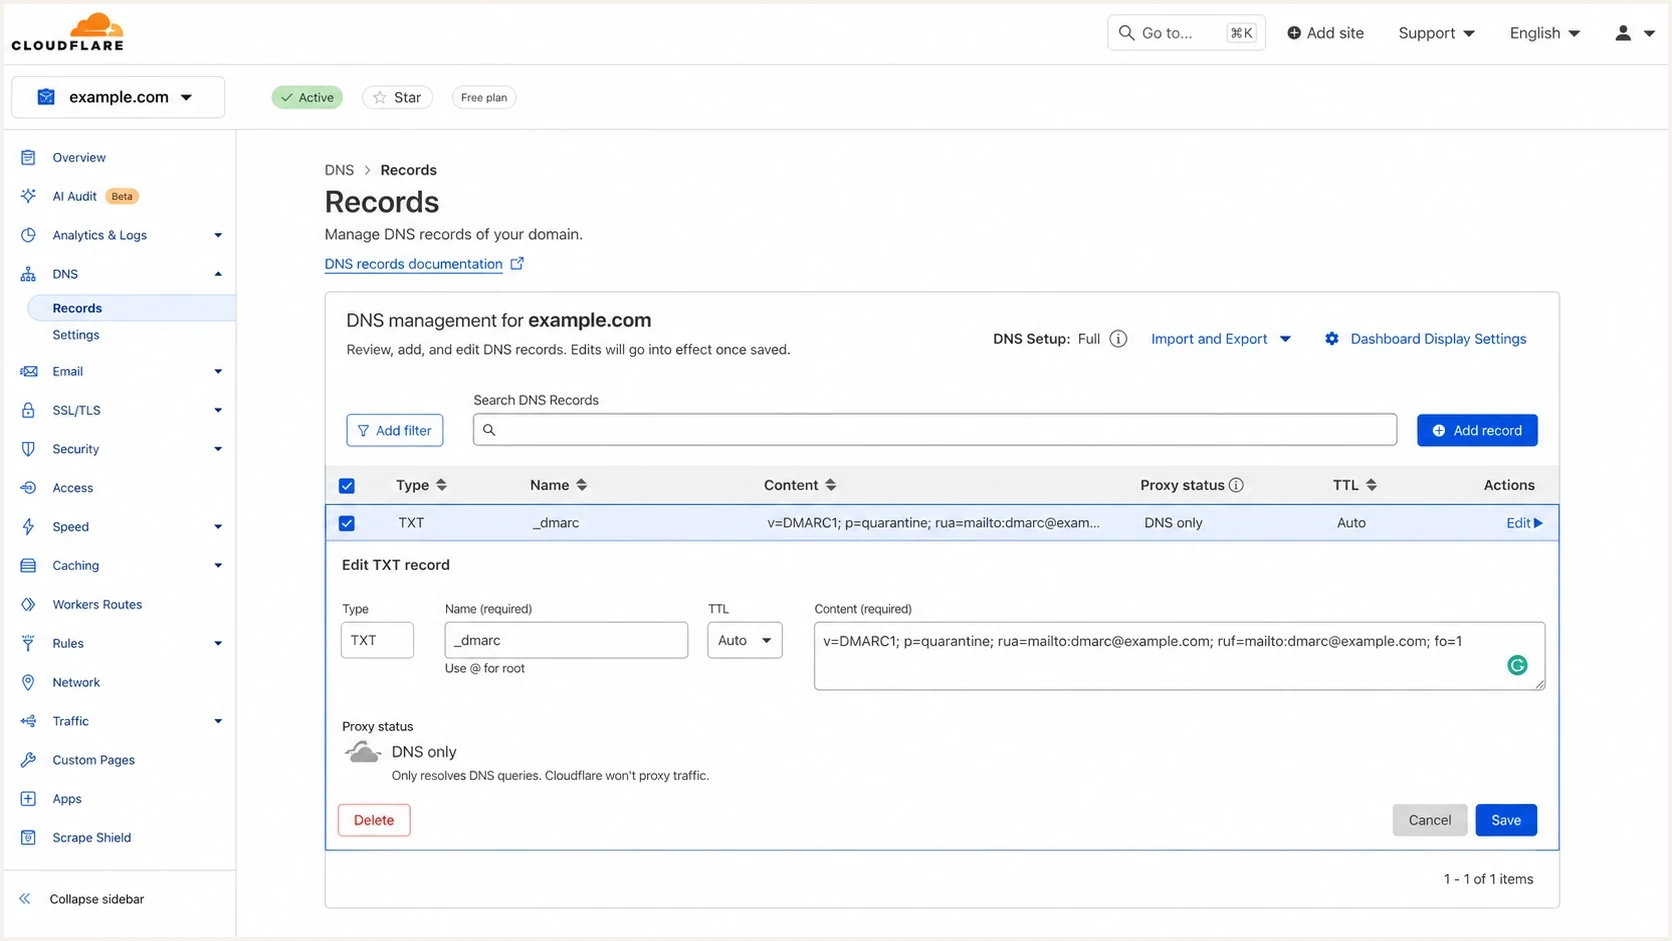
Task: Toggle the select-all checkbox in table header
Action: [x=347, y=486]
